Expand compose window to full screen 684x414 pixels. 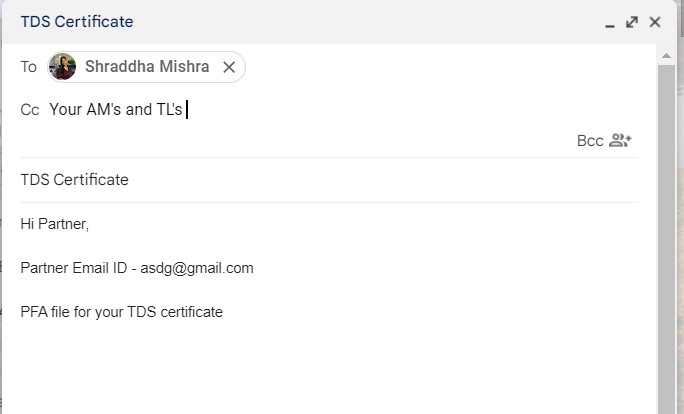point(632,22)
